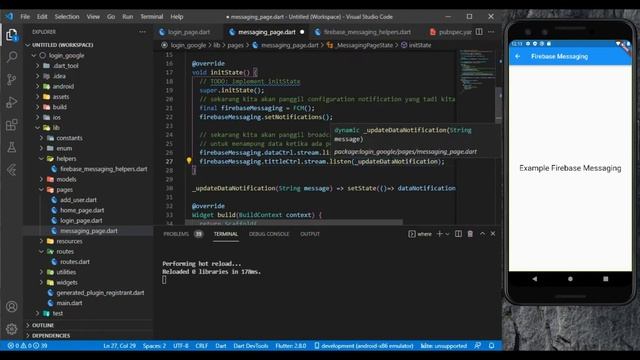The image size is (640, 360).
Task: Switch to the OUTPUT panel tab
Action: point(310,234)
